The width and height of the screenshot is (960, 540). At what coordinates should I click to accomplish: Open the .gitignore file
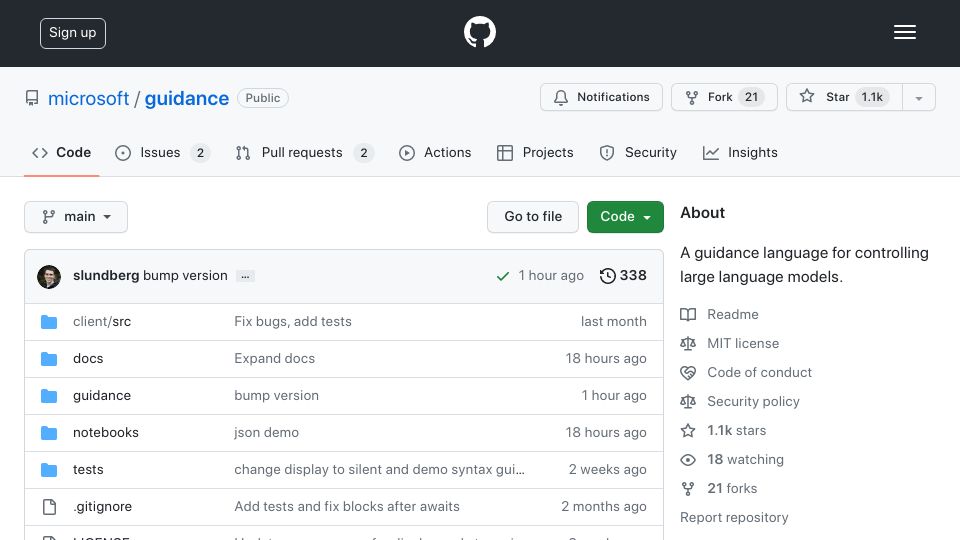pos(102,507)
